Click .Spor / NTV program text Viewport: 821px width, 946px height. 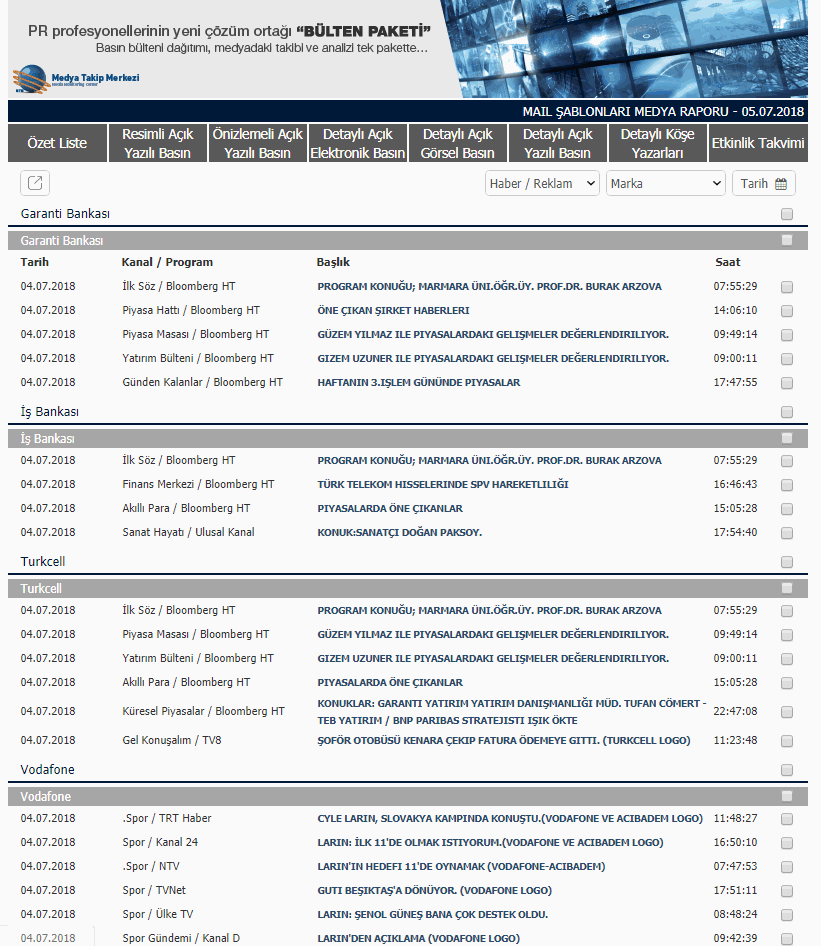pyautogui.click(x=151, y=866)
